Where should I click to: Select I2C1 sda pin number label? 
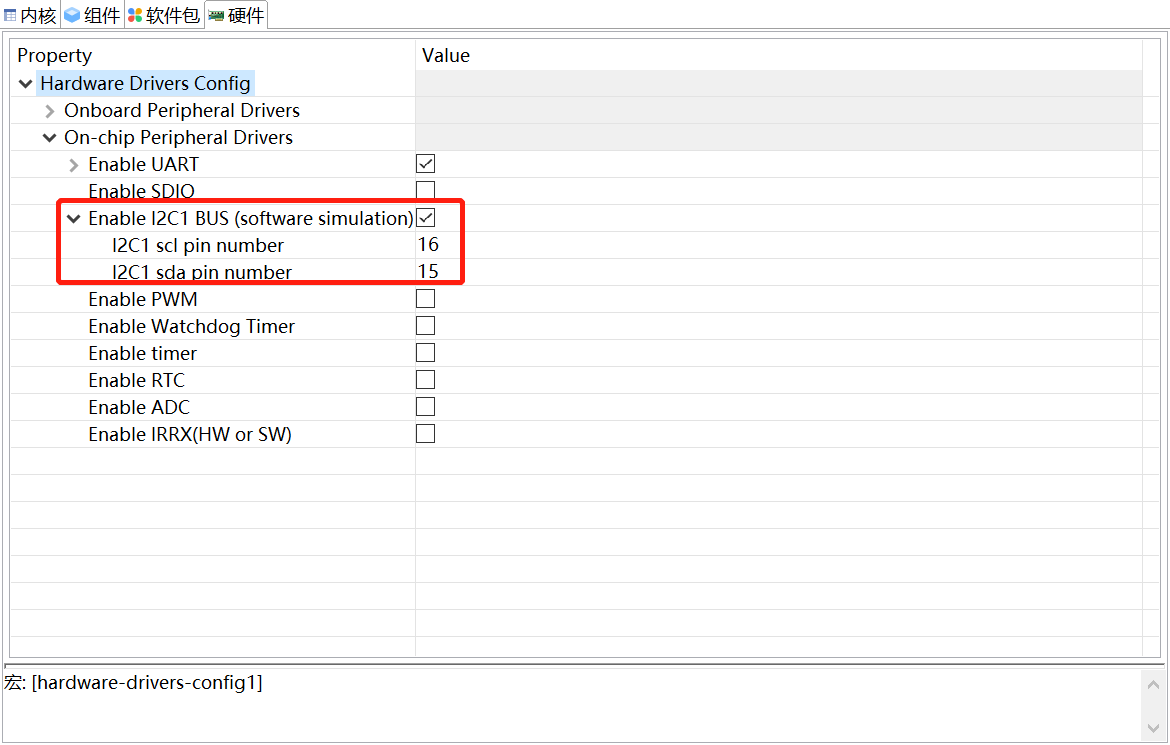[201, 272]
